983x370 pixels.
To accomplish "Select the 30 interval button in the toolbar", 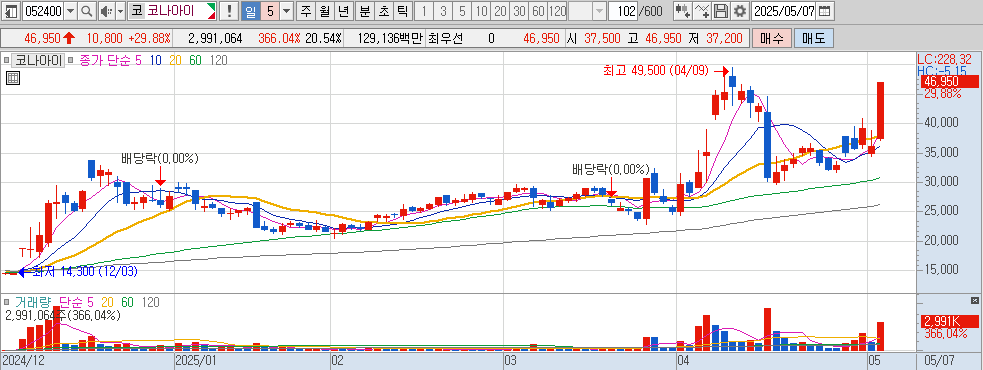I will 519,11.
